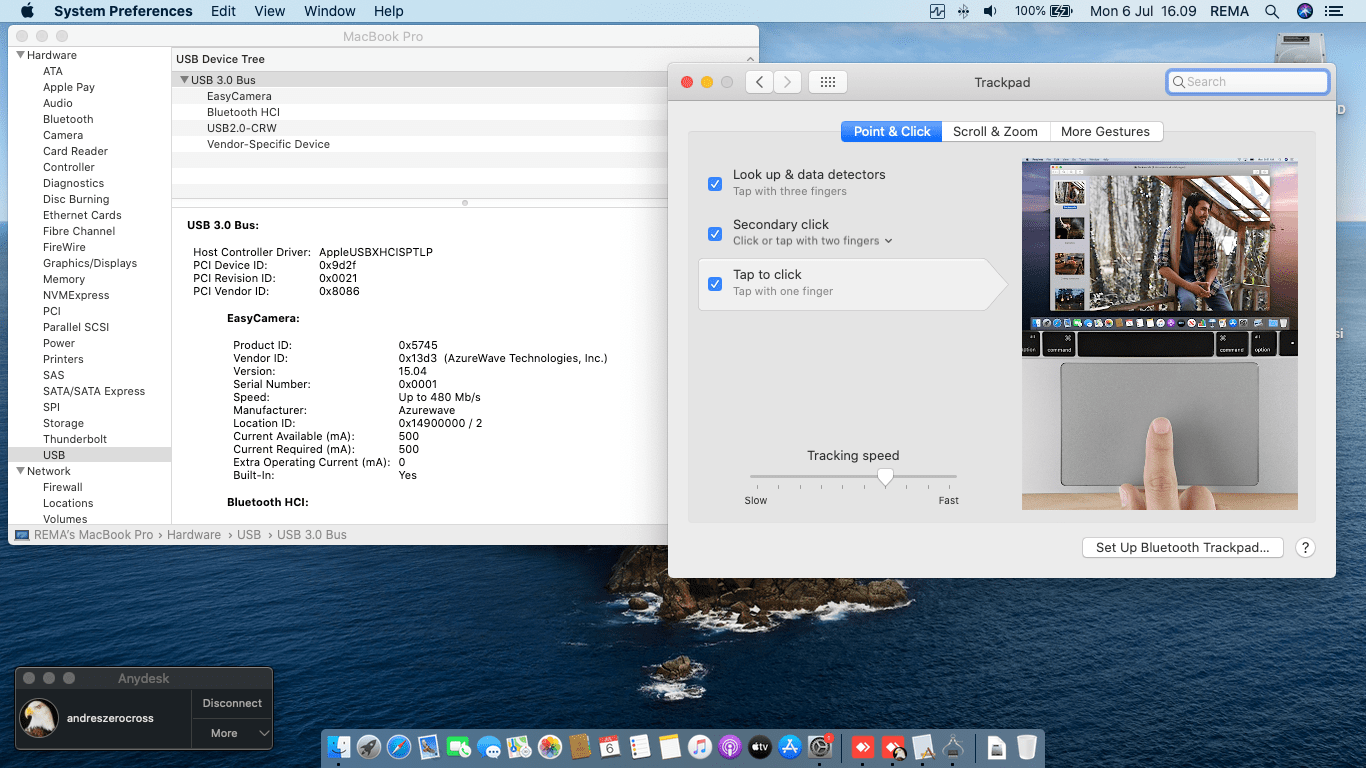Select the Point & Click tab
1366x768 pixels.
[892, 131]
